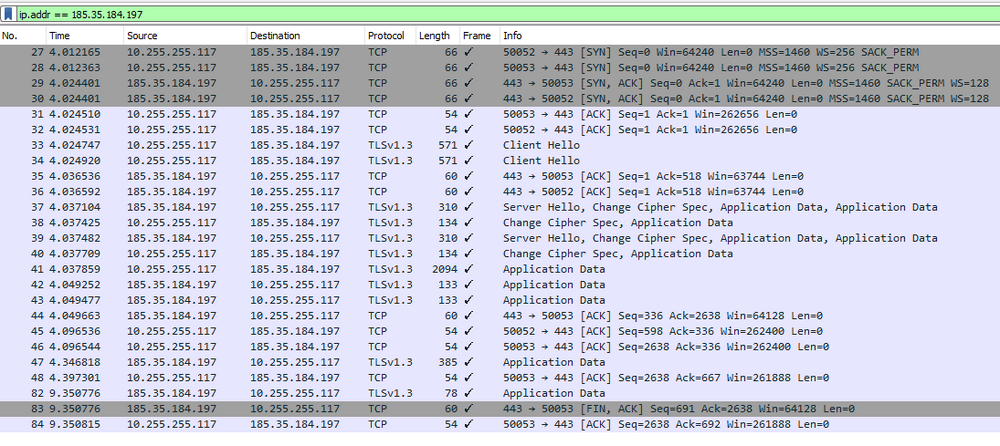The height and width of the screenshot is (446, 1000).
Task: Click the Frame column header
Action: [x=476, y=36]
